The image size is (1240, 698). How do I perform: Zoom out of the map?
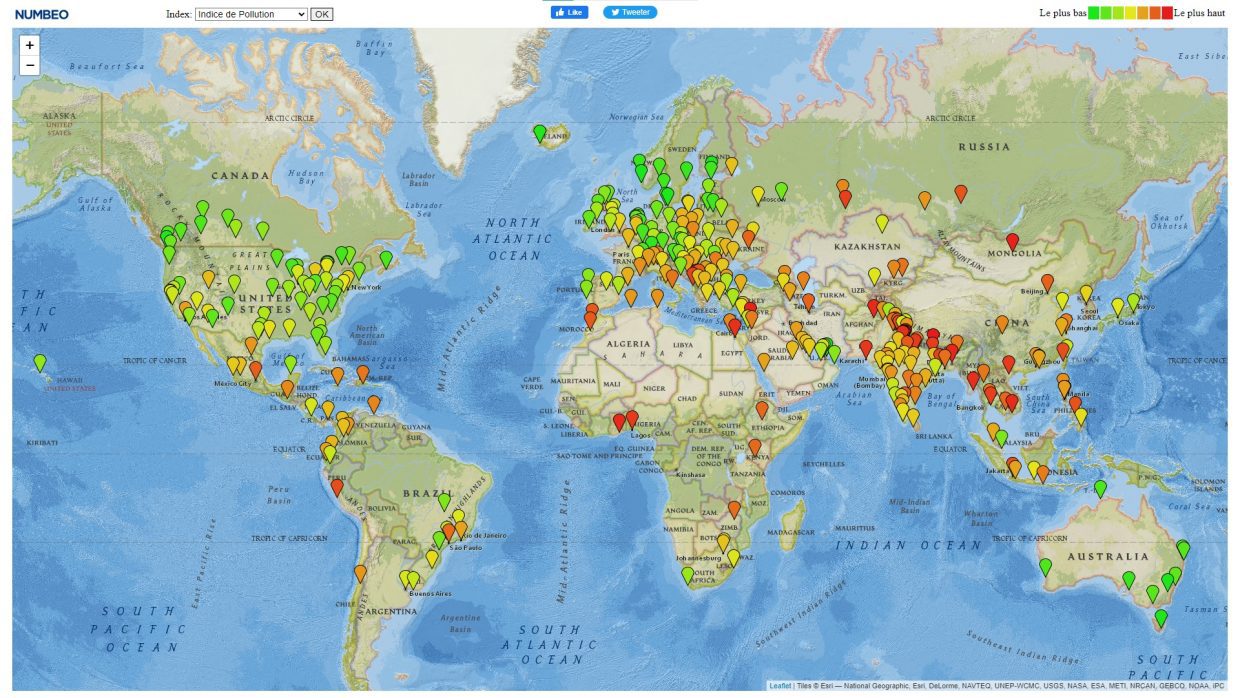pos(29,65)
